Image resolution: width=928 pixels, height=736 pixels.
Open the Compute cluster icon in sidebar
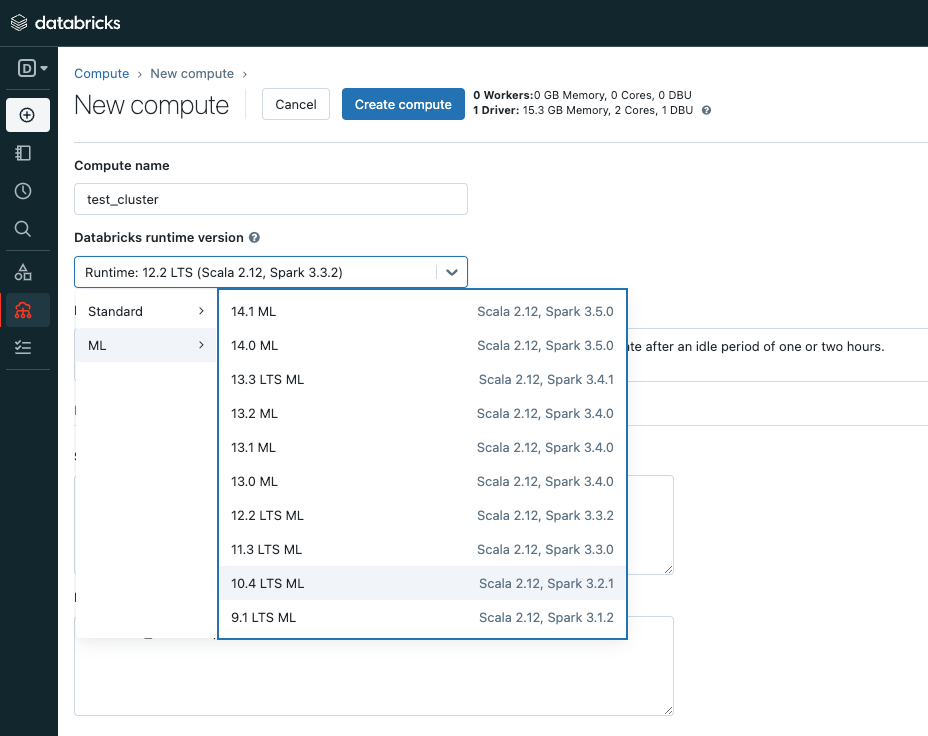(23, 310)
